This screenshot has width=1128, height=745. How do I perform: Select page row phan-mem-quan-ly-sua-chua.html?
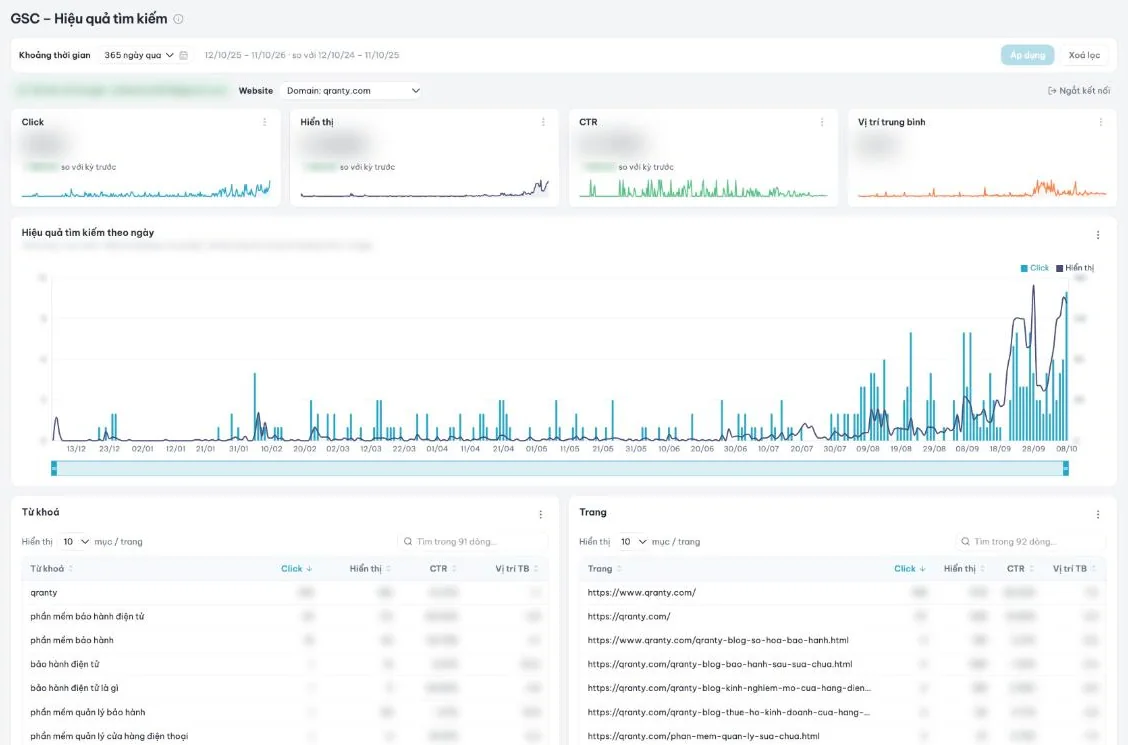[842, 736]
